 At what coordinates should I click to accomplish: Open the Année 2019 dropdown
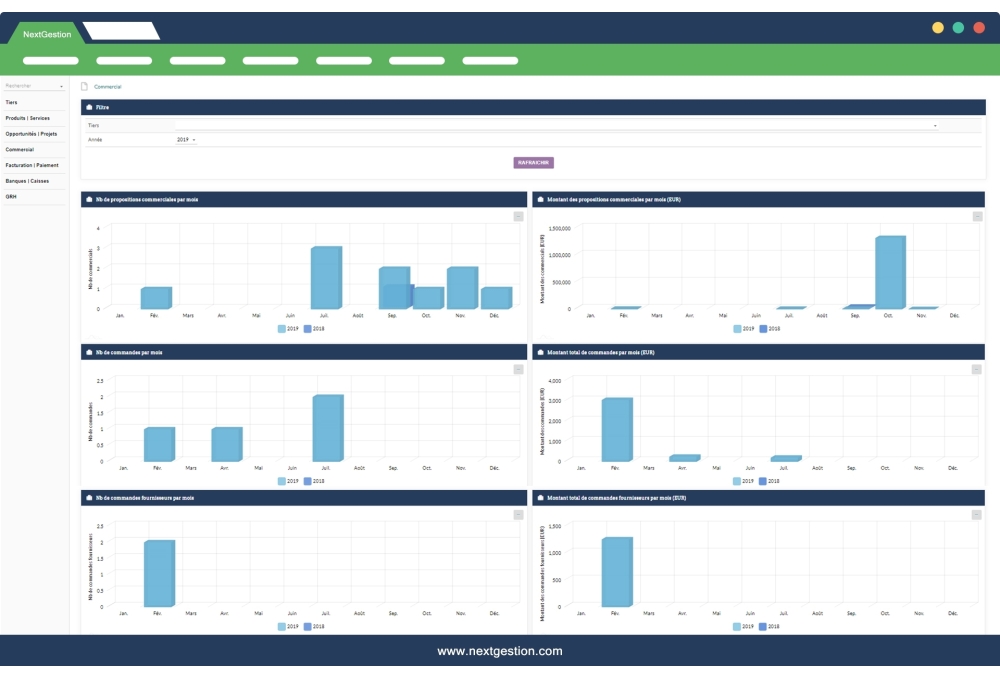click(186, 140)
